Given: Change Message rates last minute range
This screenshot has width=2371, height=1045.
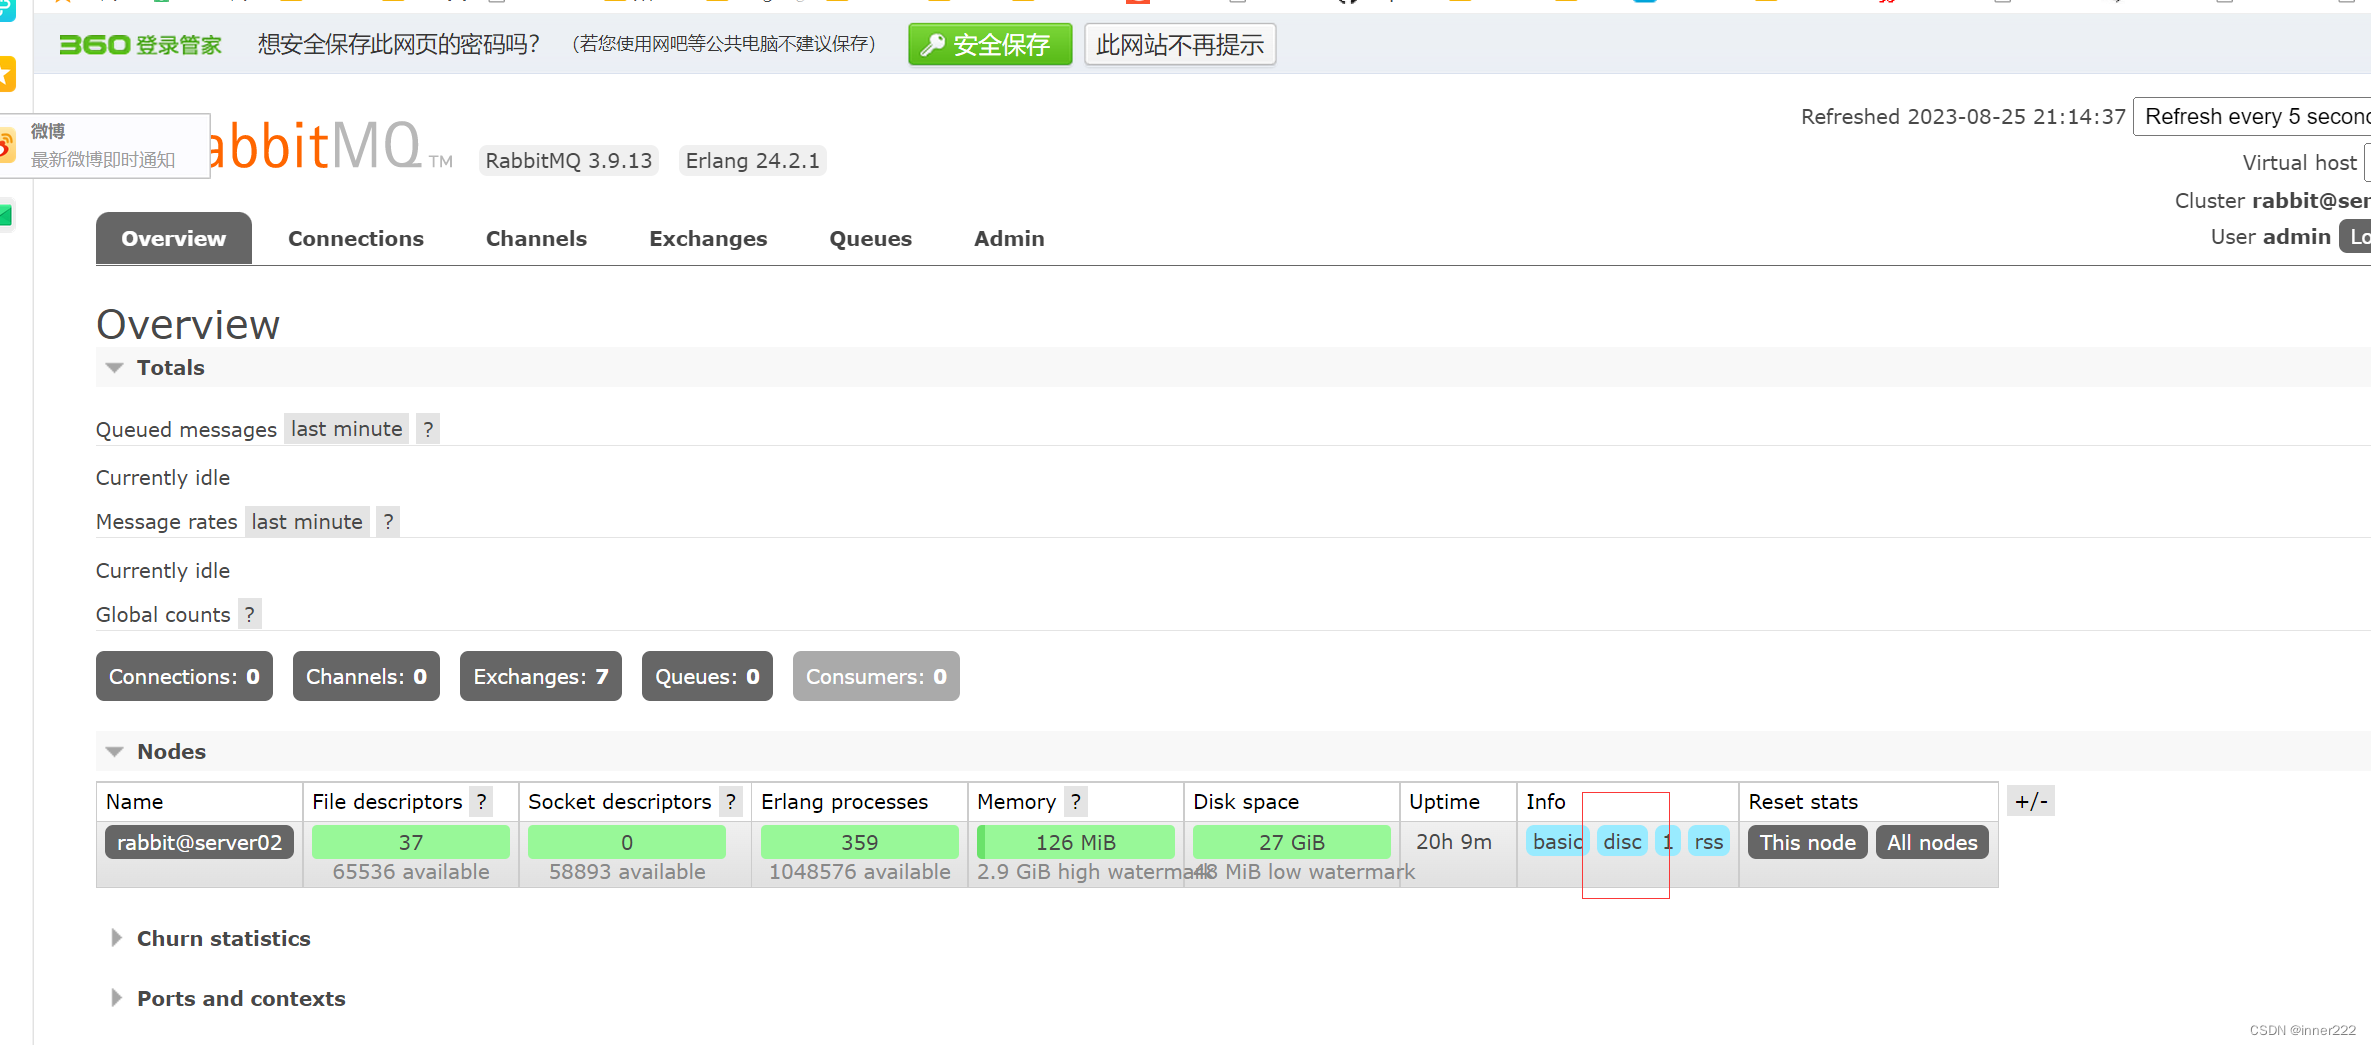Looking at the screenshot, I should [307, 522].
